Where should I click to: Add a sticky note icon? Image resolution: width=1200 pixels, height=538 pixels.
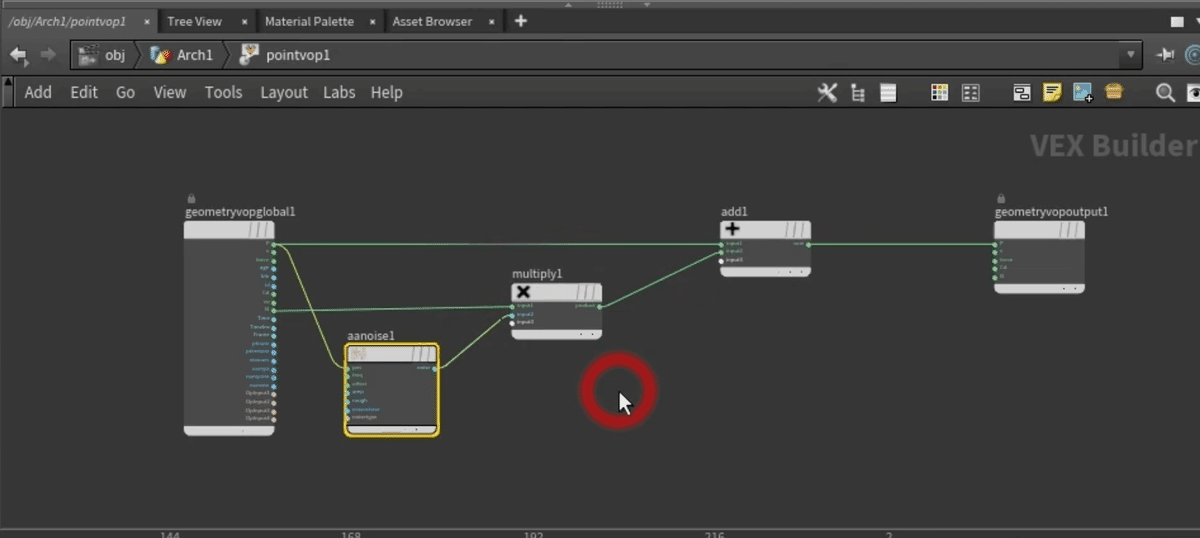(x=1052, y=92)
